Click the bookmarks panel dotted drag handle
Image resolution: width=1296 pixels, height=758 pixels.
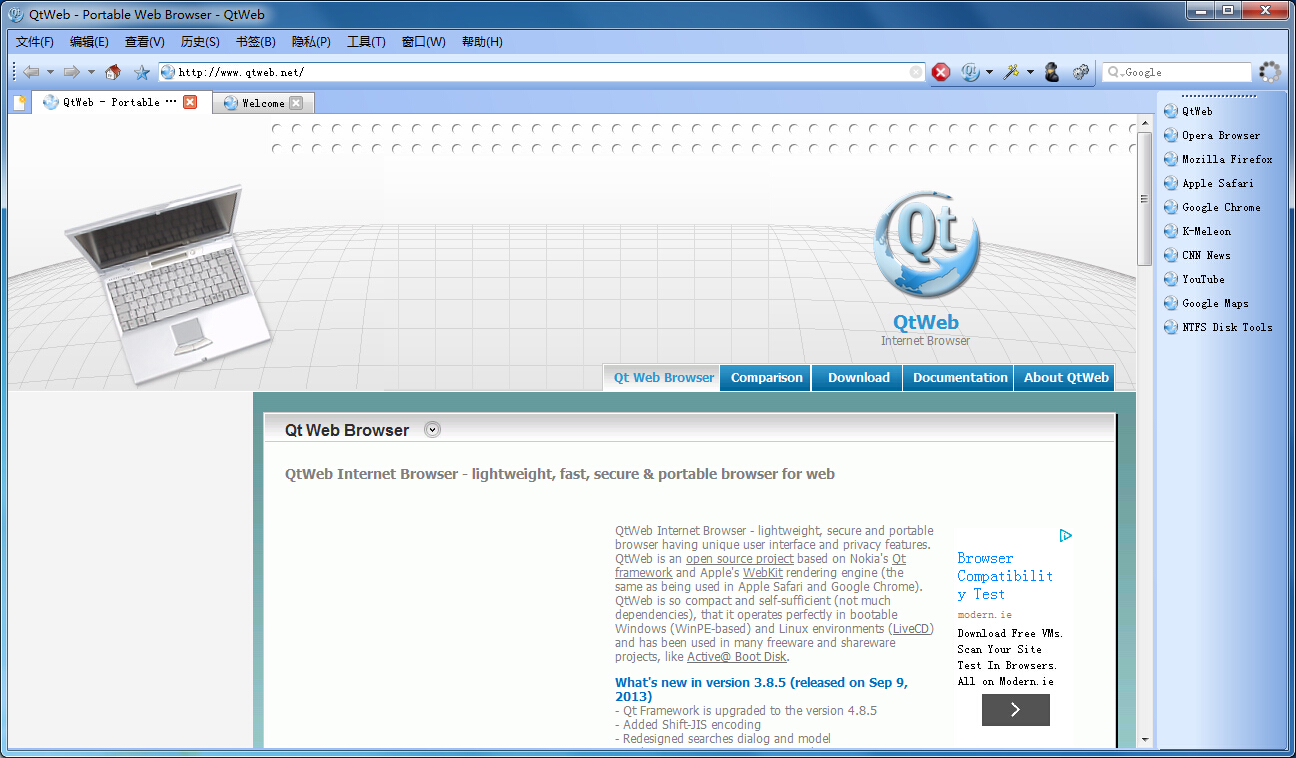1218,96
